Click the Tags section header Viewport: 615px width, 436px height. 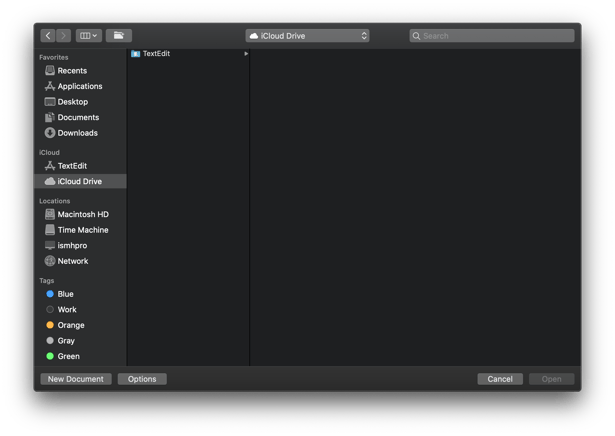pyautogui.click(x=47, y=281)
